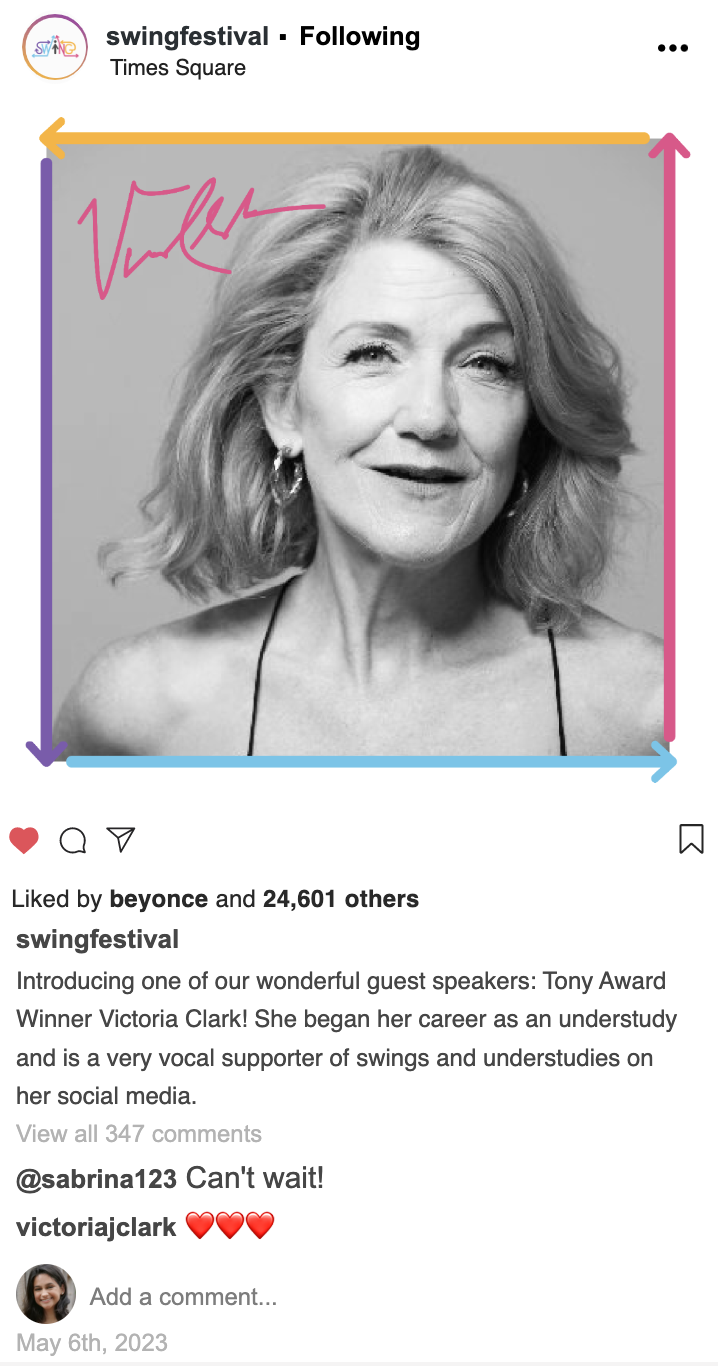The height and width of the screenshot is (1366, 718).
Task: View the 24,601 others who liked
Action: (x=340, y=899)
